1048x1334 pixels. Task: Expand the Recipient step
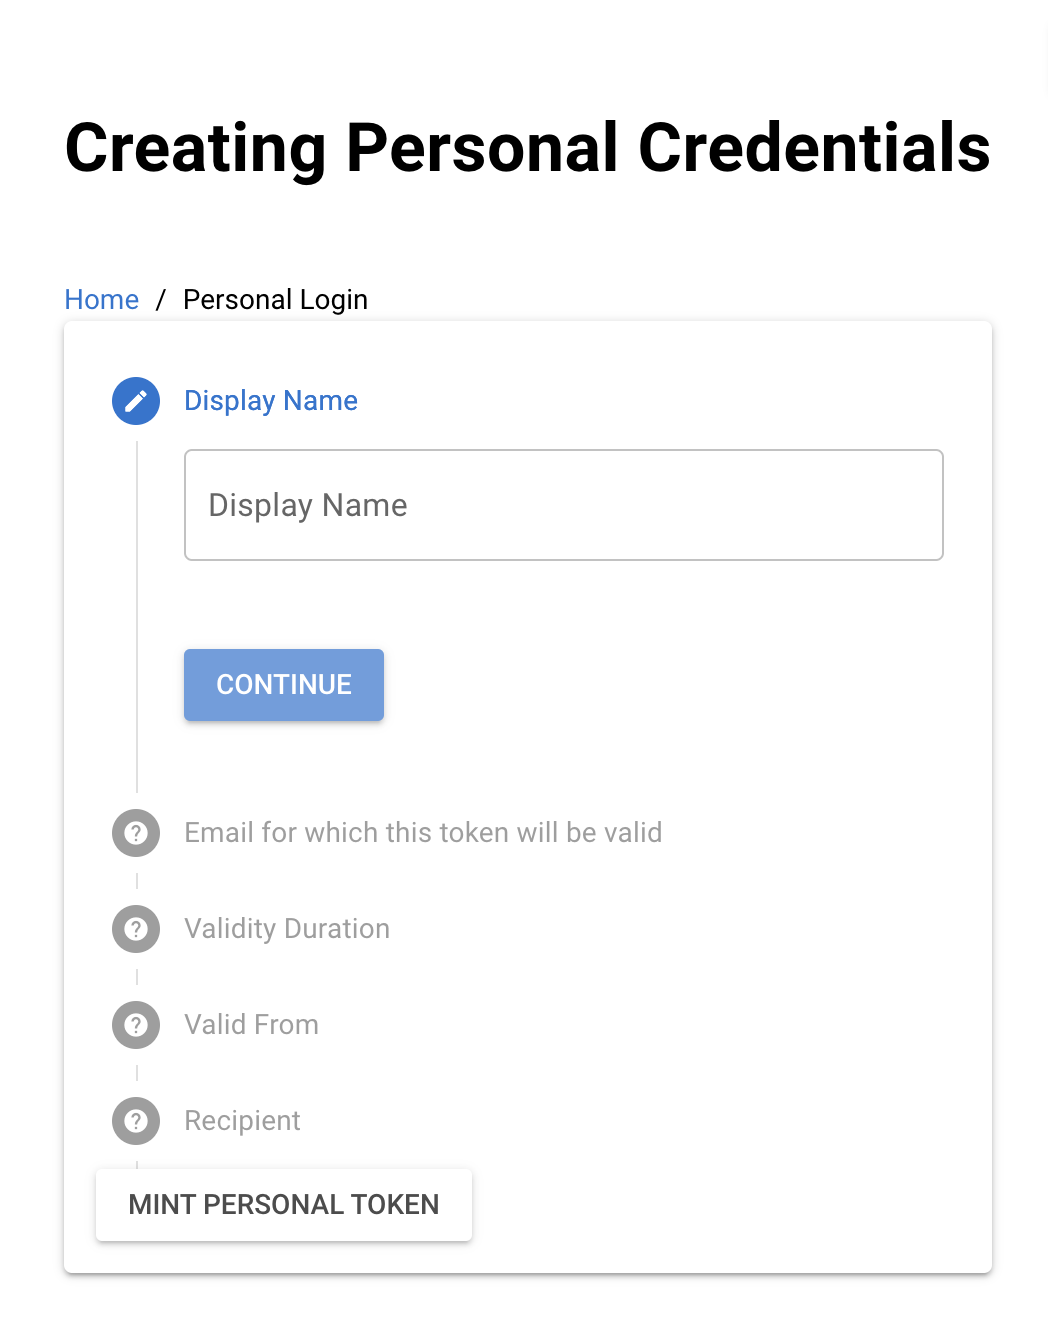[243, 1121]
